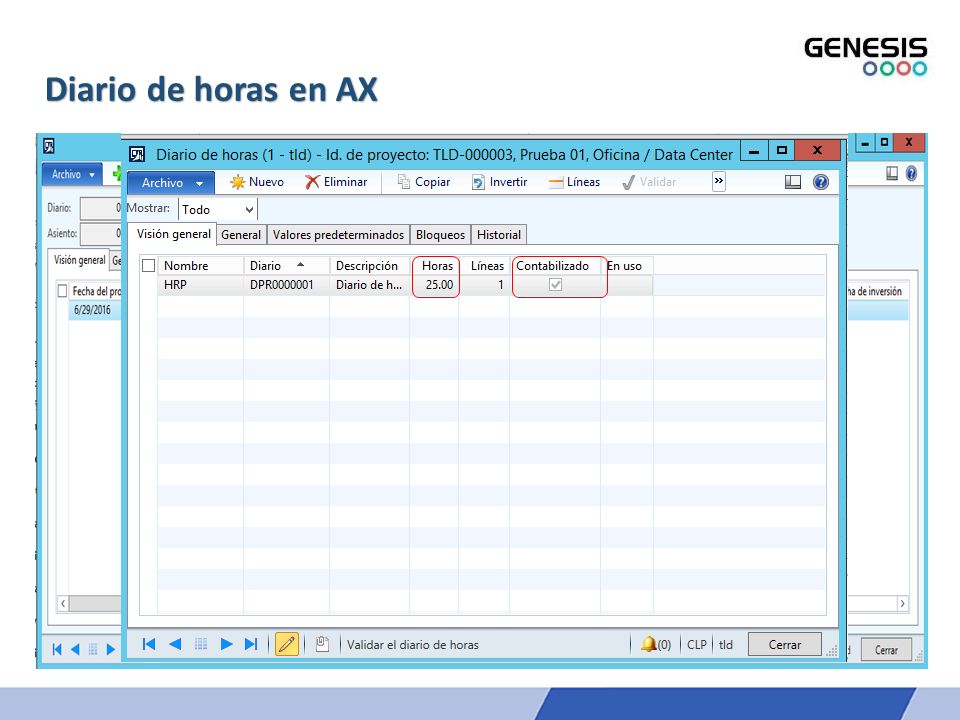Click the grid view icon in background window status bar

click(x=93, y=649)
